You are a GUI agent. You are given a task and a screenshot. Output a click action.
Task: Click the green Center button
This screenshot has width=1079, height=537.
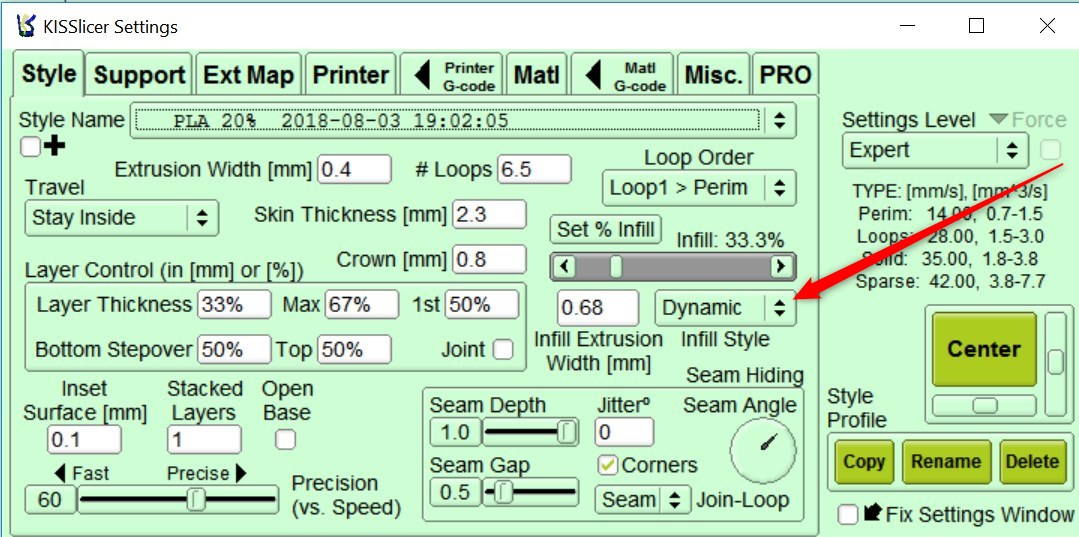click(984, 349)
